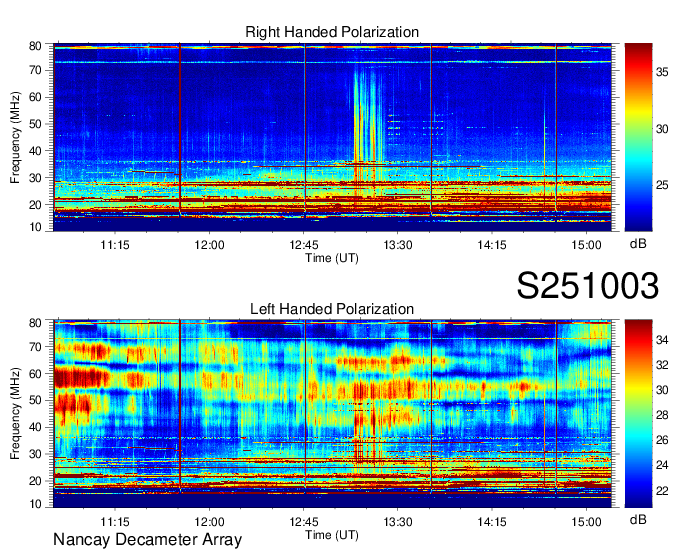Click the Time (UT) label under the lower plot
Screen dimensions: 680x552
332,534
